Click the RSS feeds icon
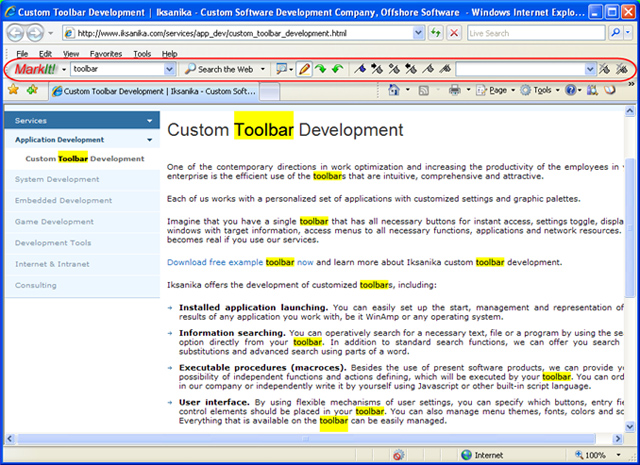 (x=424, y=90)
